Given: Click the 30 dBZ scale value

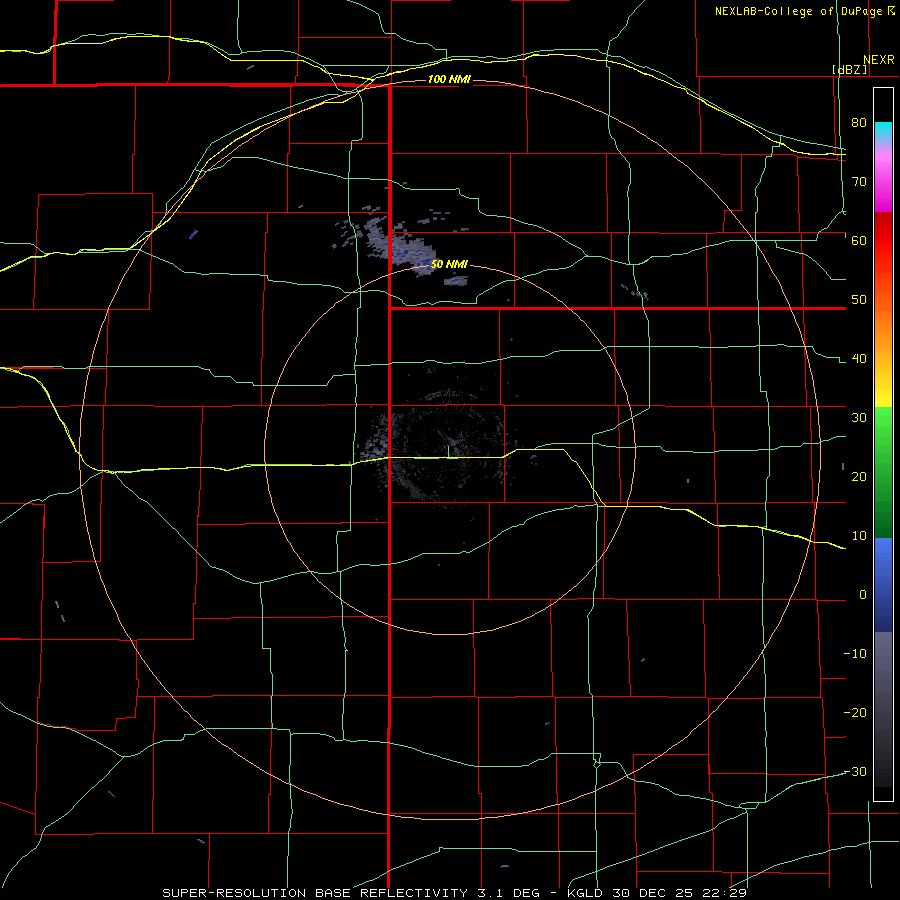Looking at the screenshot, I should [859, 418].
